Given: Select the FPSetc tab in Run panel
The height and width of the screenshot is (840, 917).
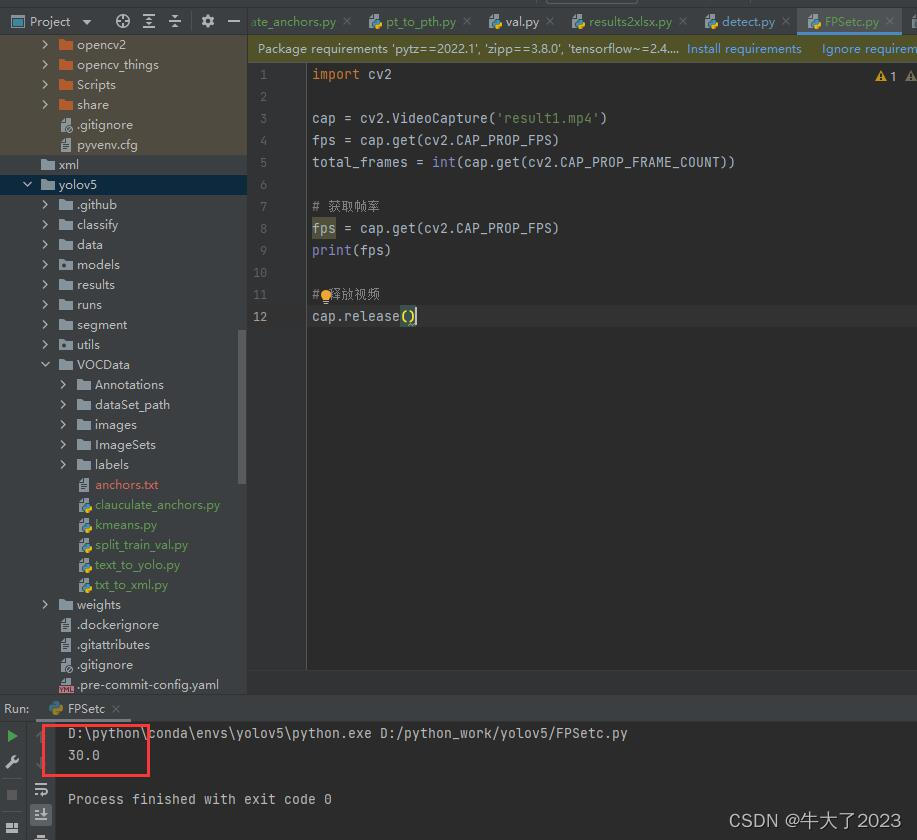Looking at the screenshot, I should click(x=85, y=708).
